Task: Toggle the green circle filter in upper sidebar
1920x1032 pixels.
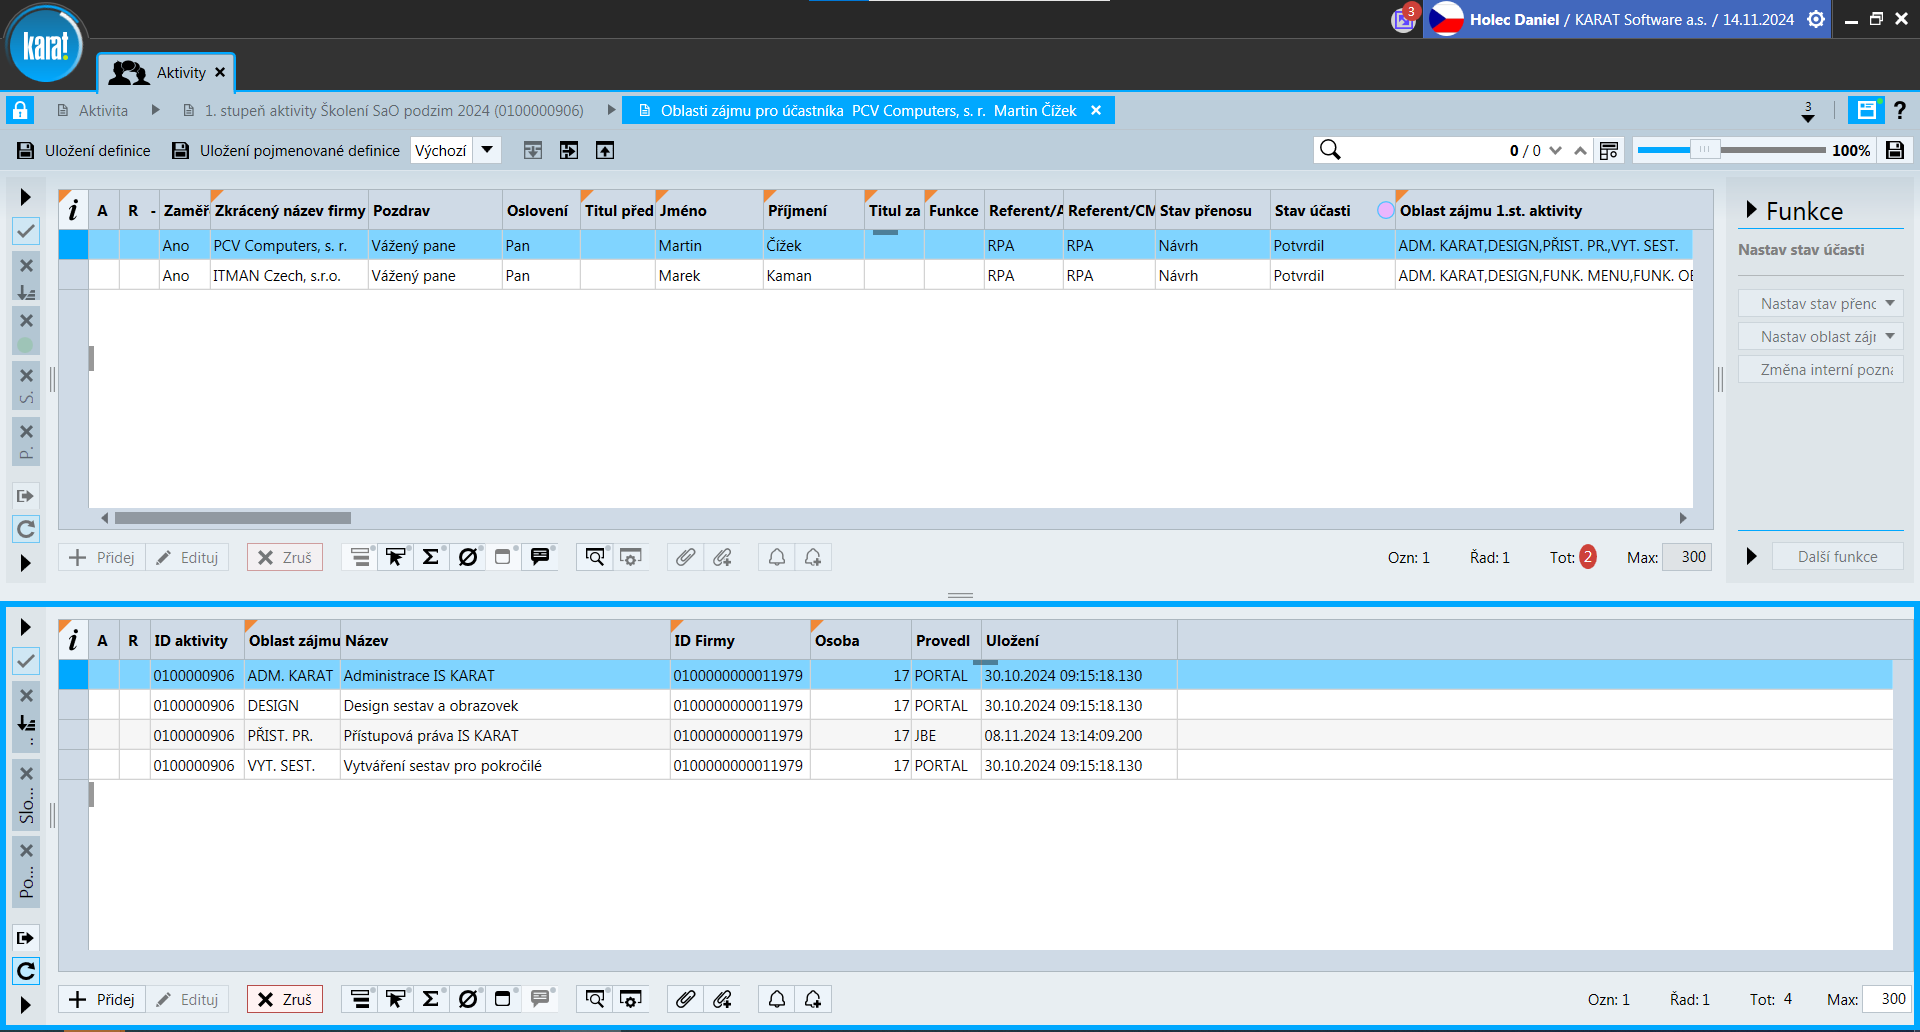Action: click(x=26, y=332)
